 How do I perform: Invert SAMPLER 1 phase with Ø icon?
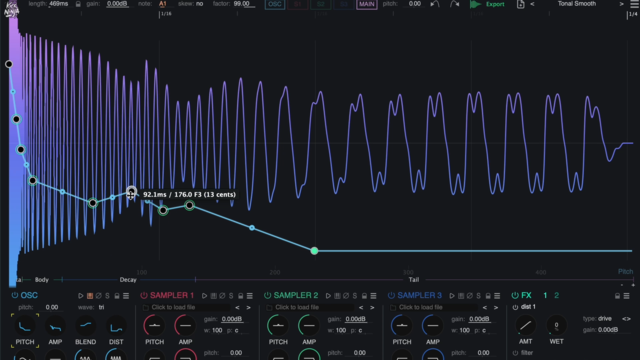tap(222, 296)
